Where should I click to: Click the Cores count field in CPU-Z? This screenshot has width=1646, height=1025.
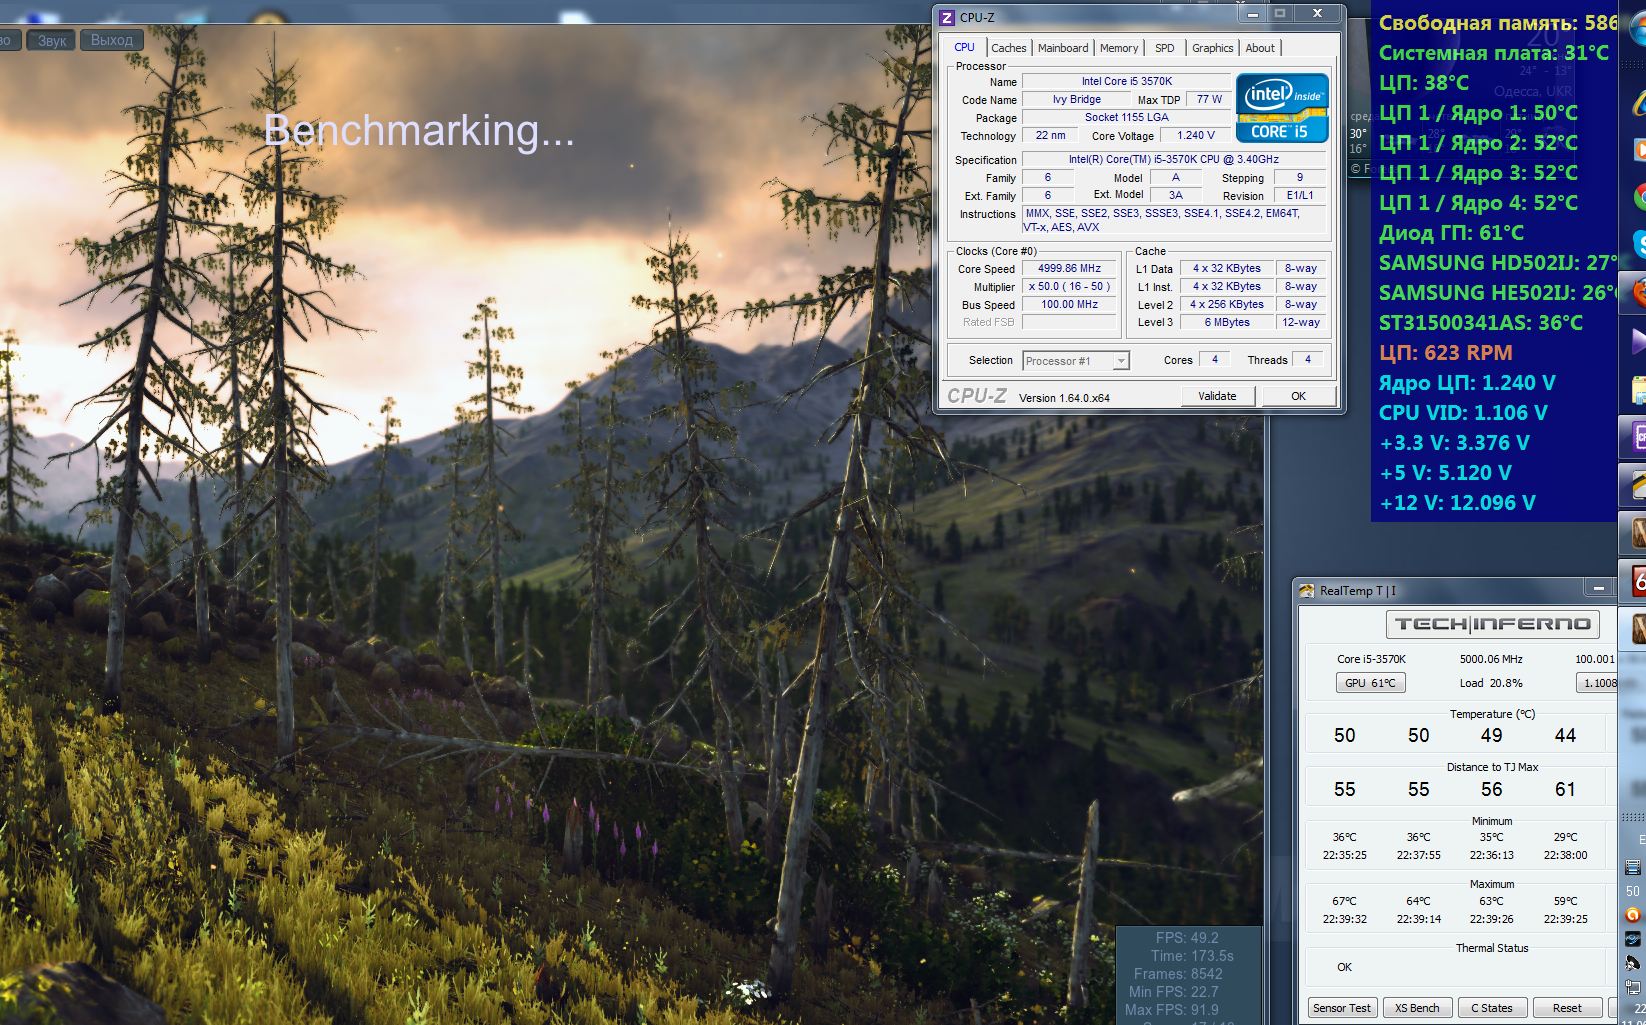click(x=1214, y=359)
